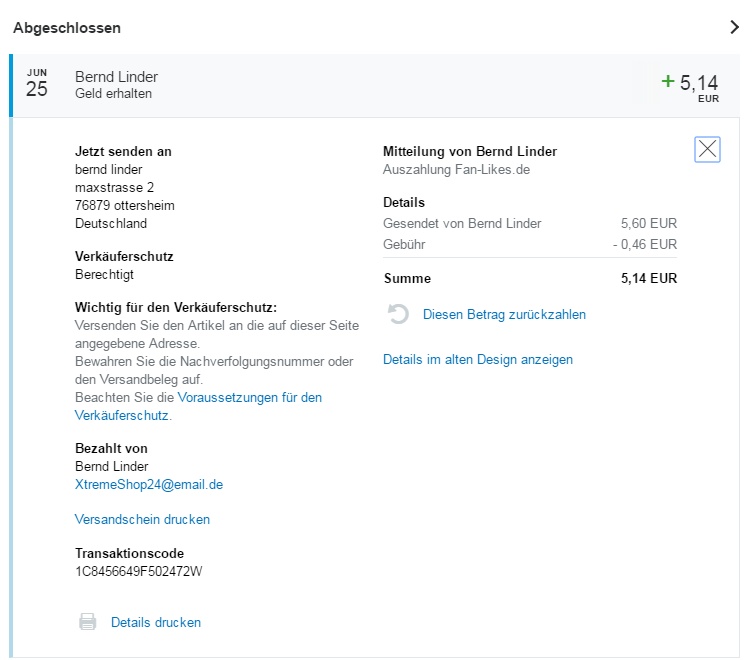Click the 5,14 EUR amount in the row header
This screenshot has width=752, height=660.
[699, 84]
